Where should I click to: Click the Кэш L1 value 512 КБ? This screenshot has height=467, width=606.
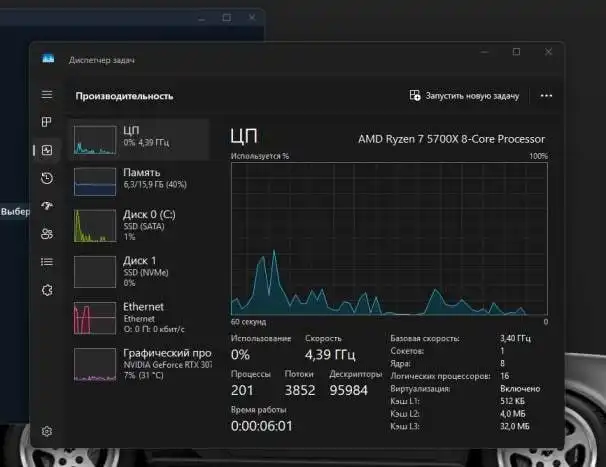[512, 401]
